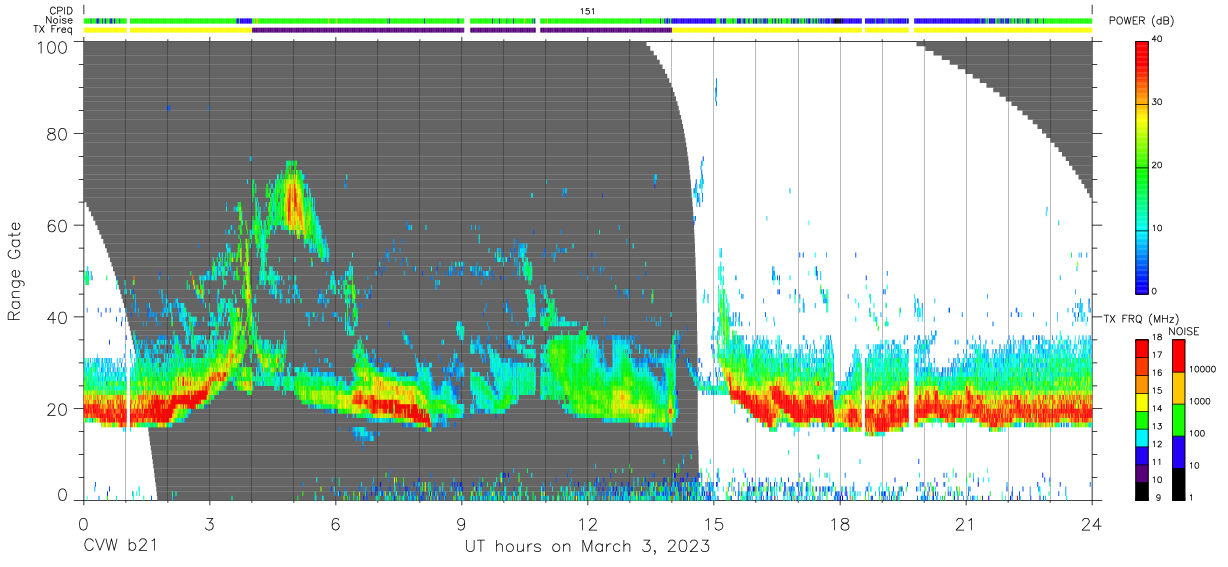Click range gate tick label 80
1228x567 pixels.
pos(58,134)
